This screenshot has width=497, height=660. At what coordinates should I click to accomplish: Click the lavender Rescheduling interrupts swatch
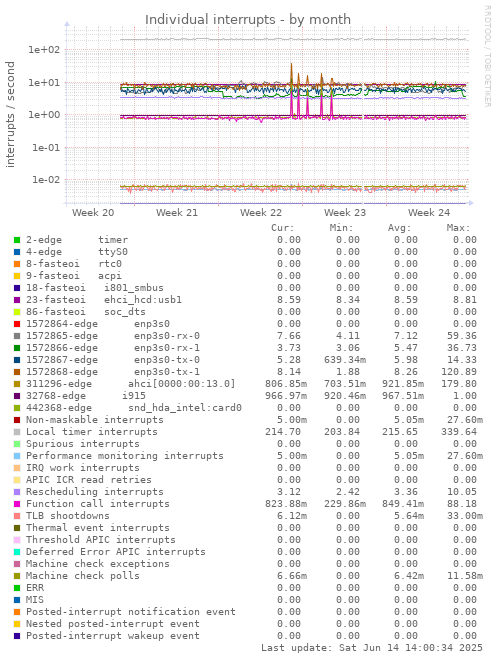point(17,492)
